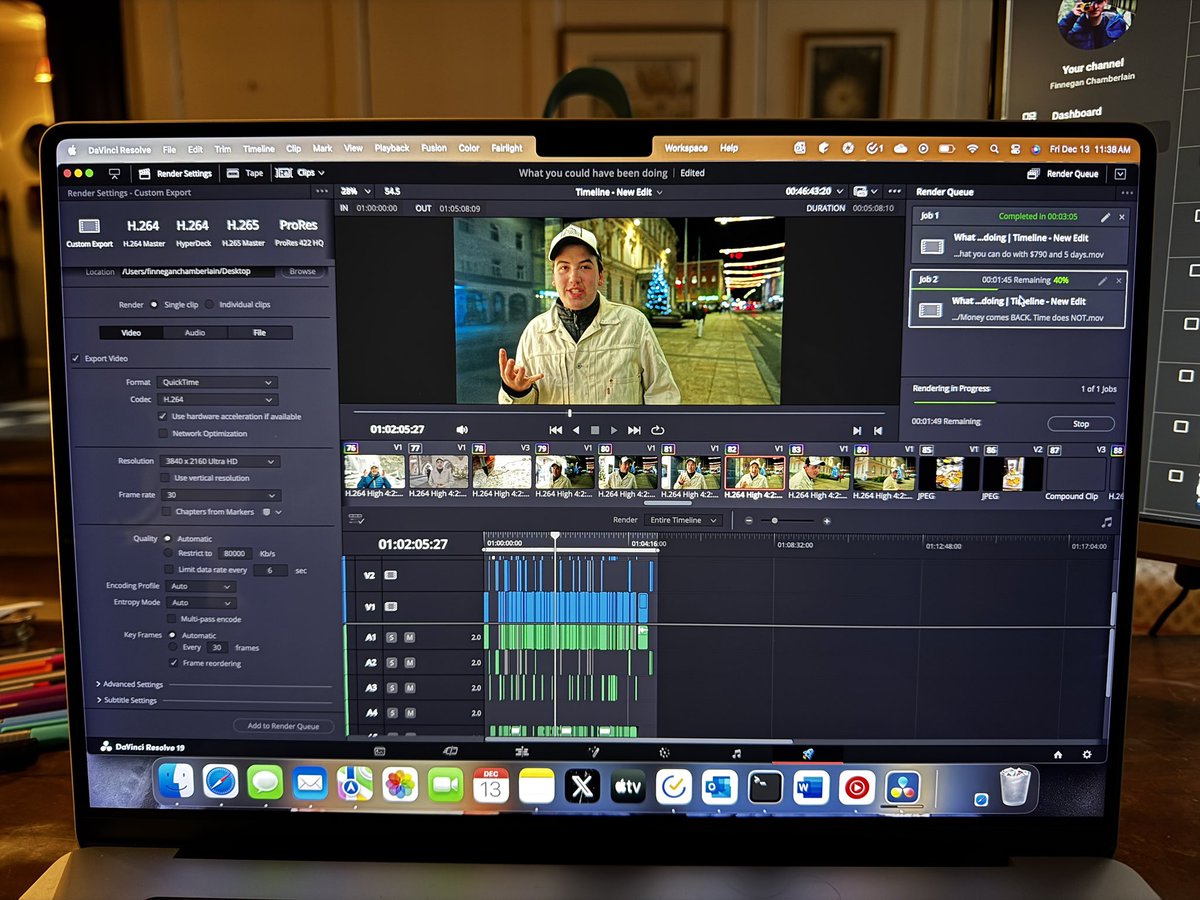Open Project Manager home icon
Viewport: 1200px width, 900px height.
pyautogui.click(x=1058, y=754)
